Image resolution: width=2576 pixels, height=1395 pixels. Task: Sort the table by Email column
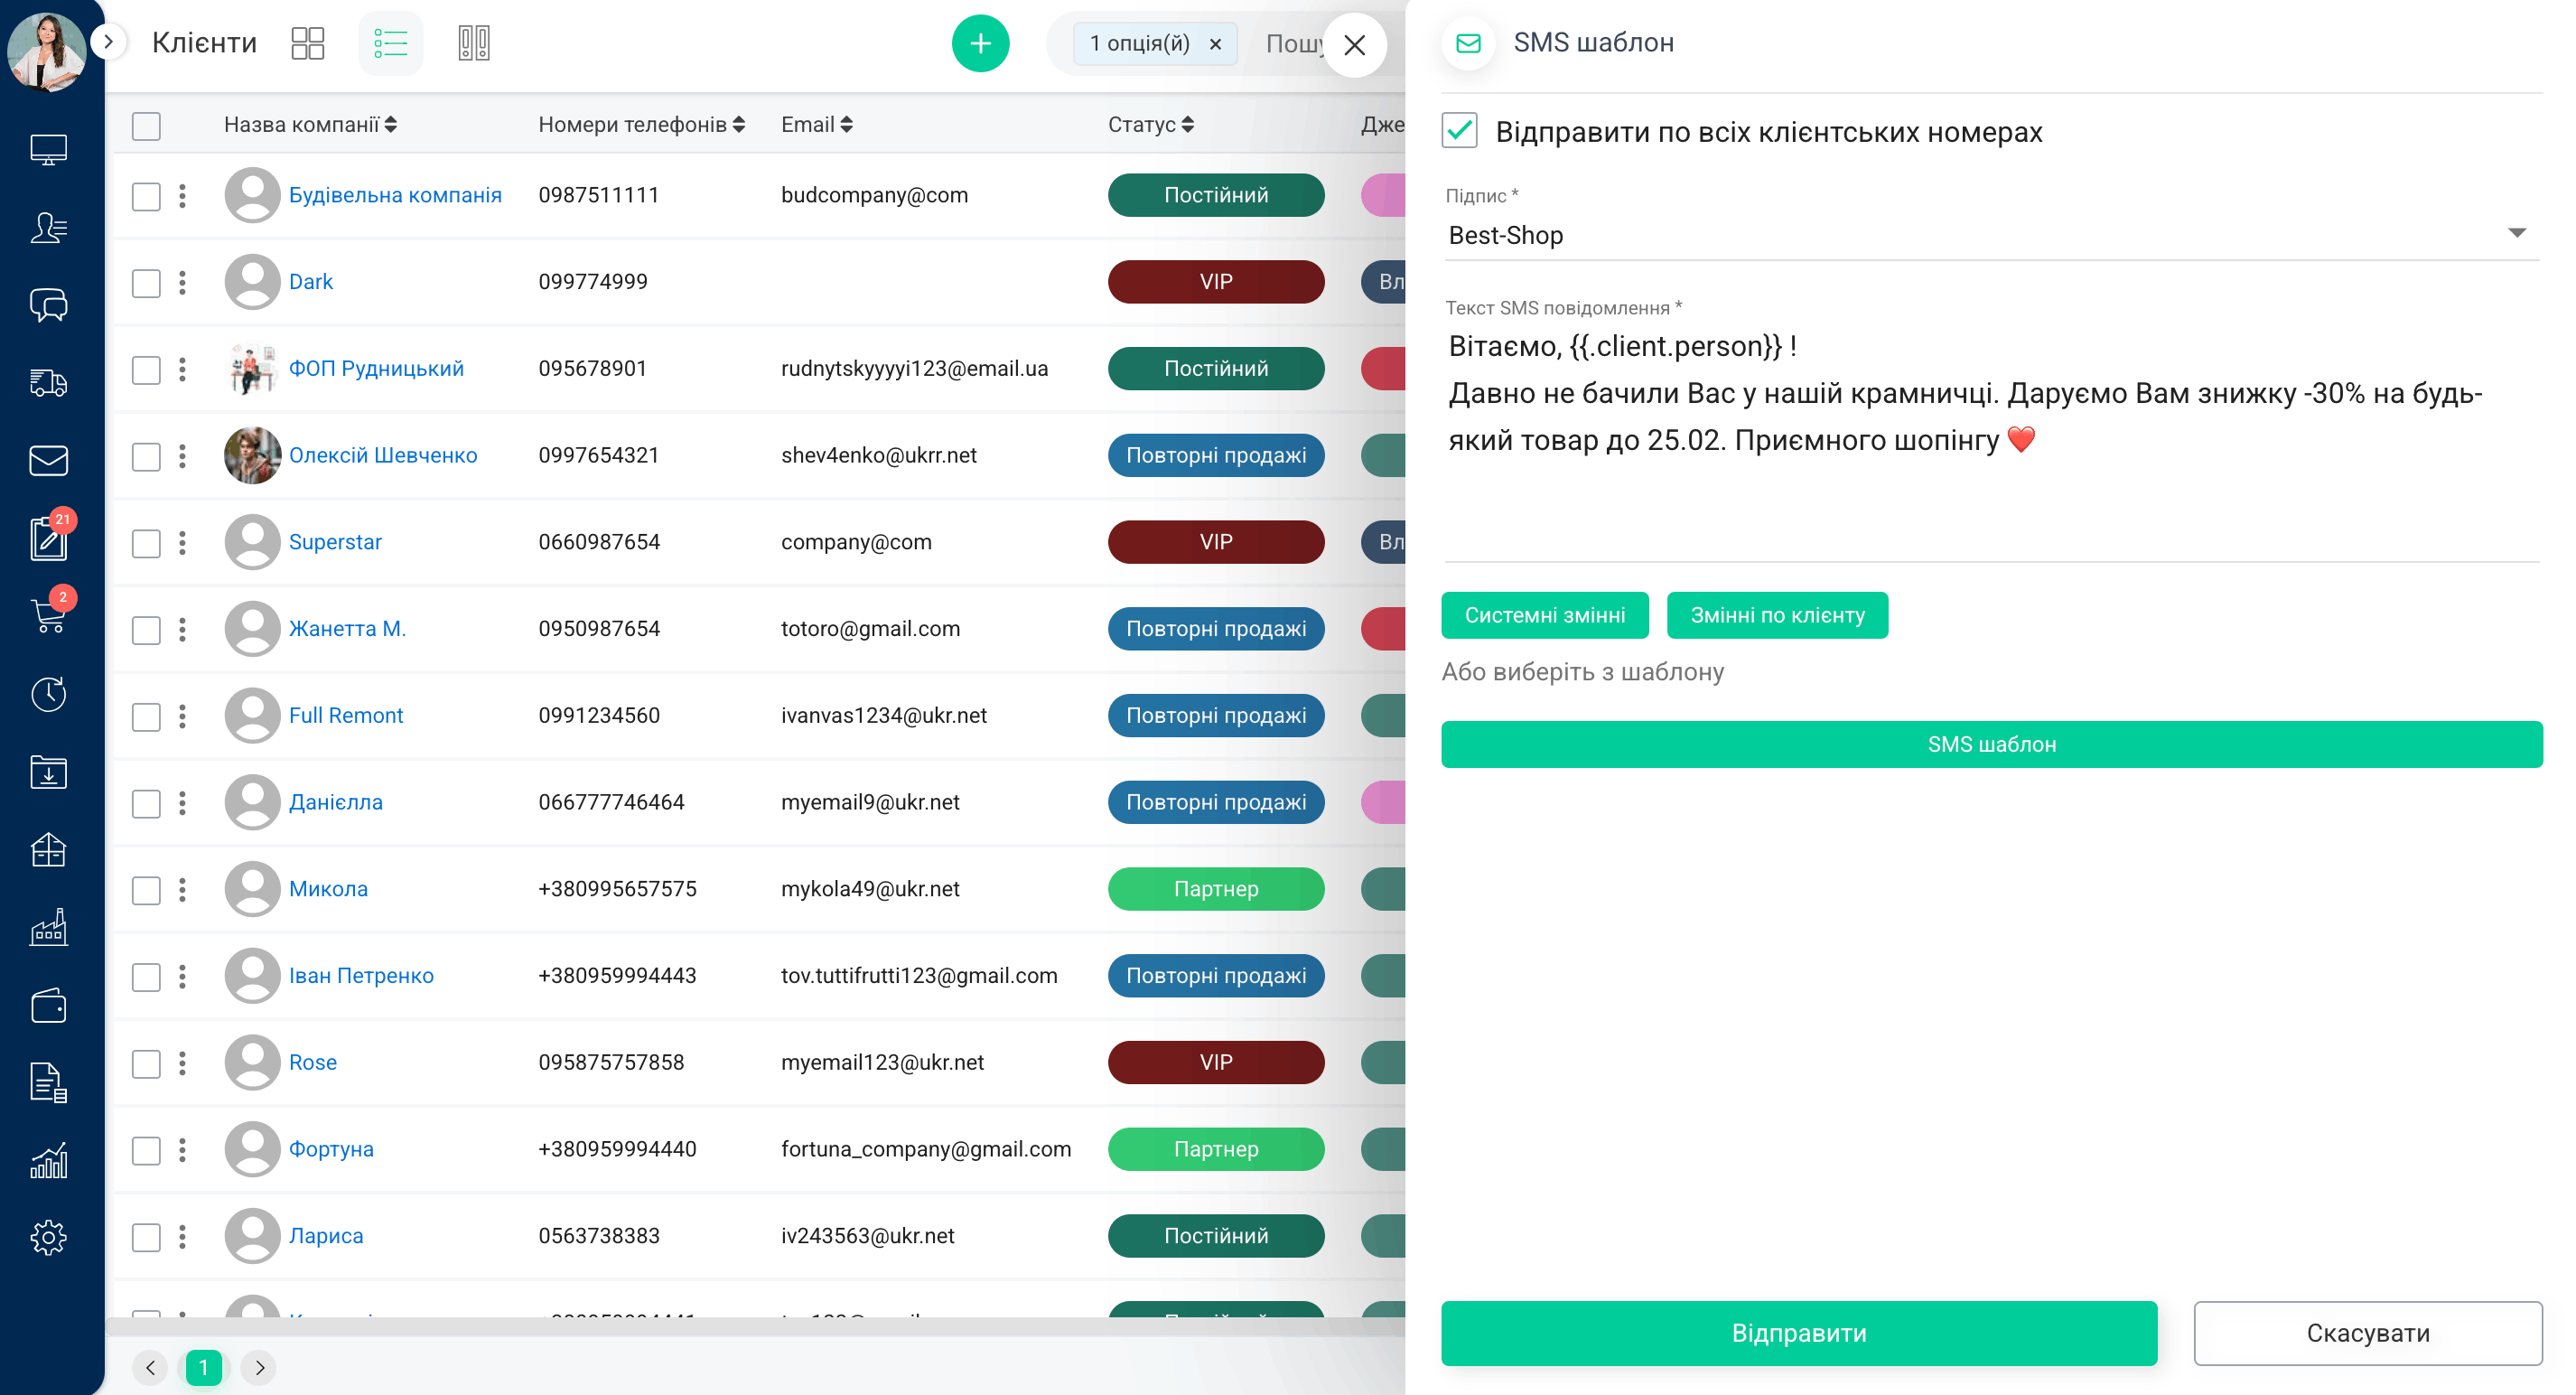point(848,124)
